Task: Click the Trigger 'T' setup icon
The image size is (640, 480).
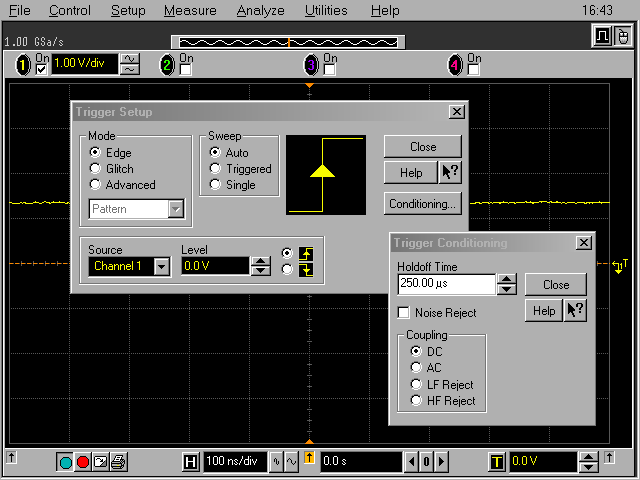Action: pyautogui.click(x=496, y=462)
